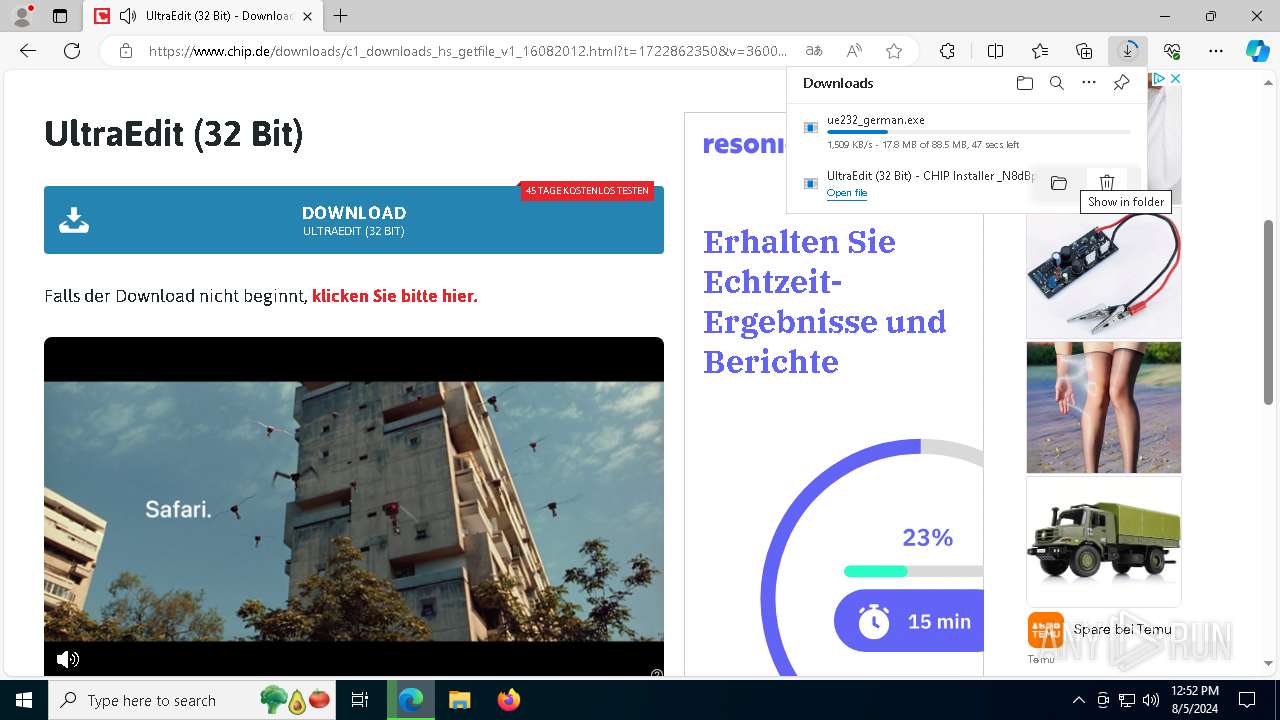The image size is (1280, 720).
Task: Open downloads folder from Downloads panel
Action: 1024,83
